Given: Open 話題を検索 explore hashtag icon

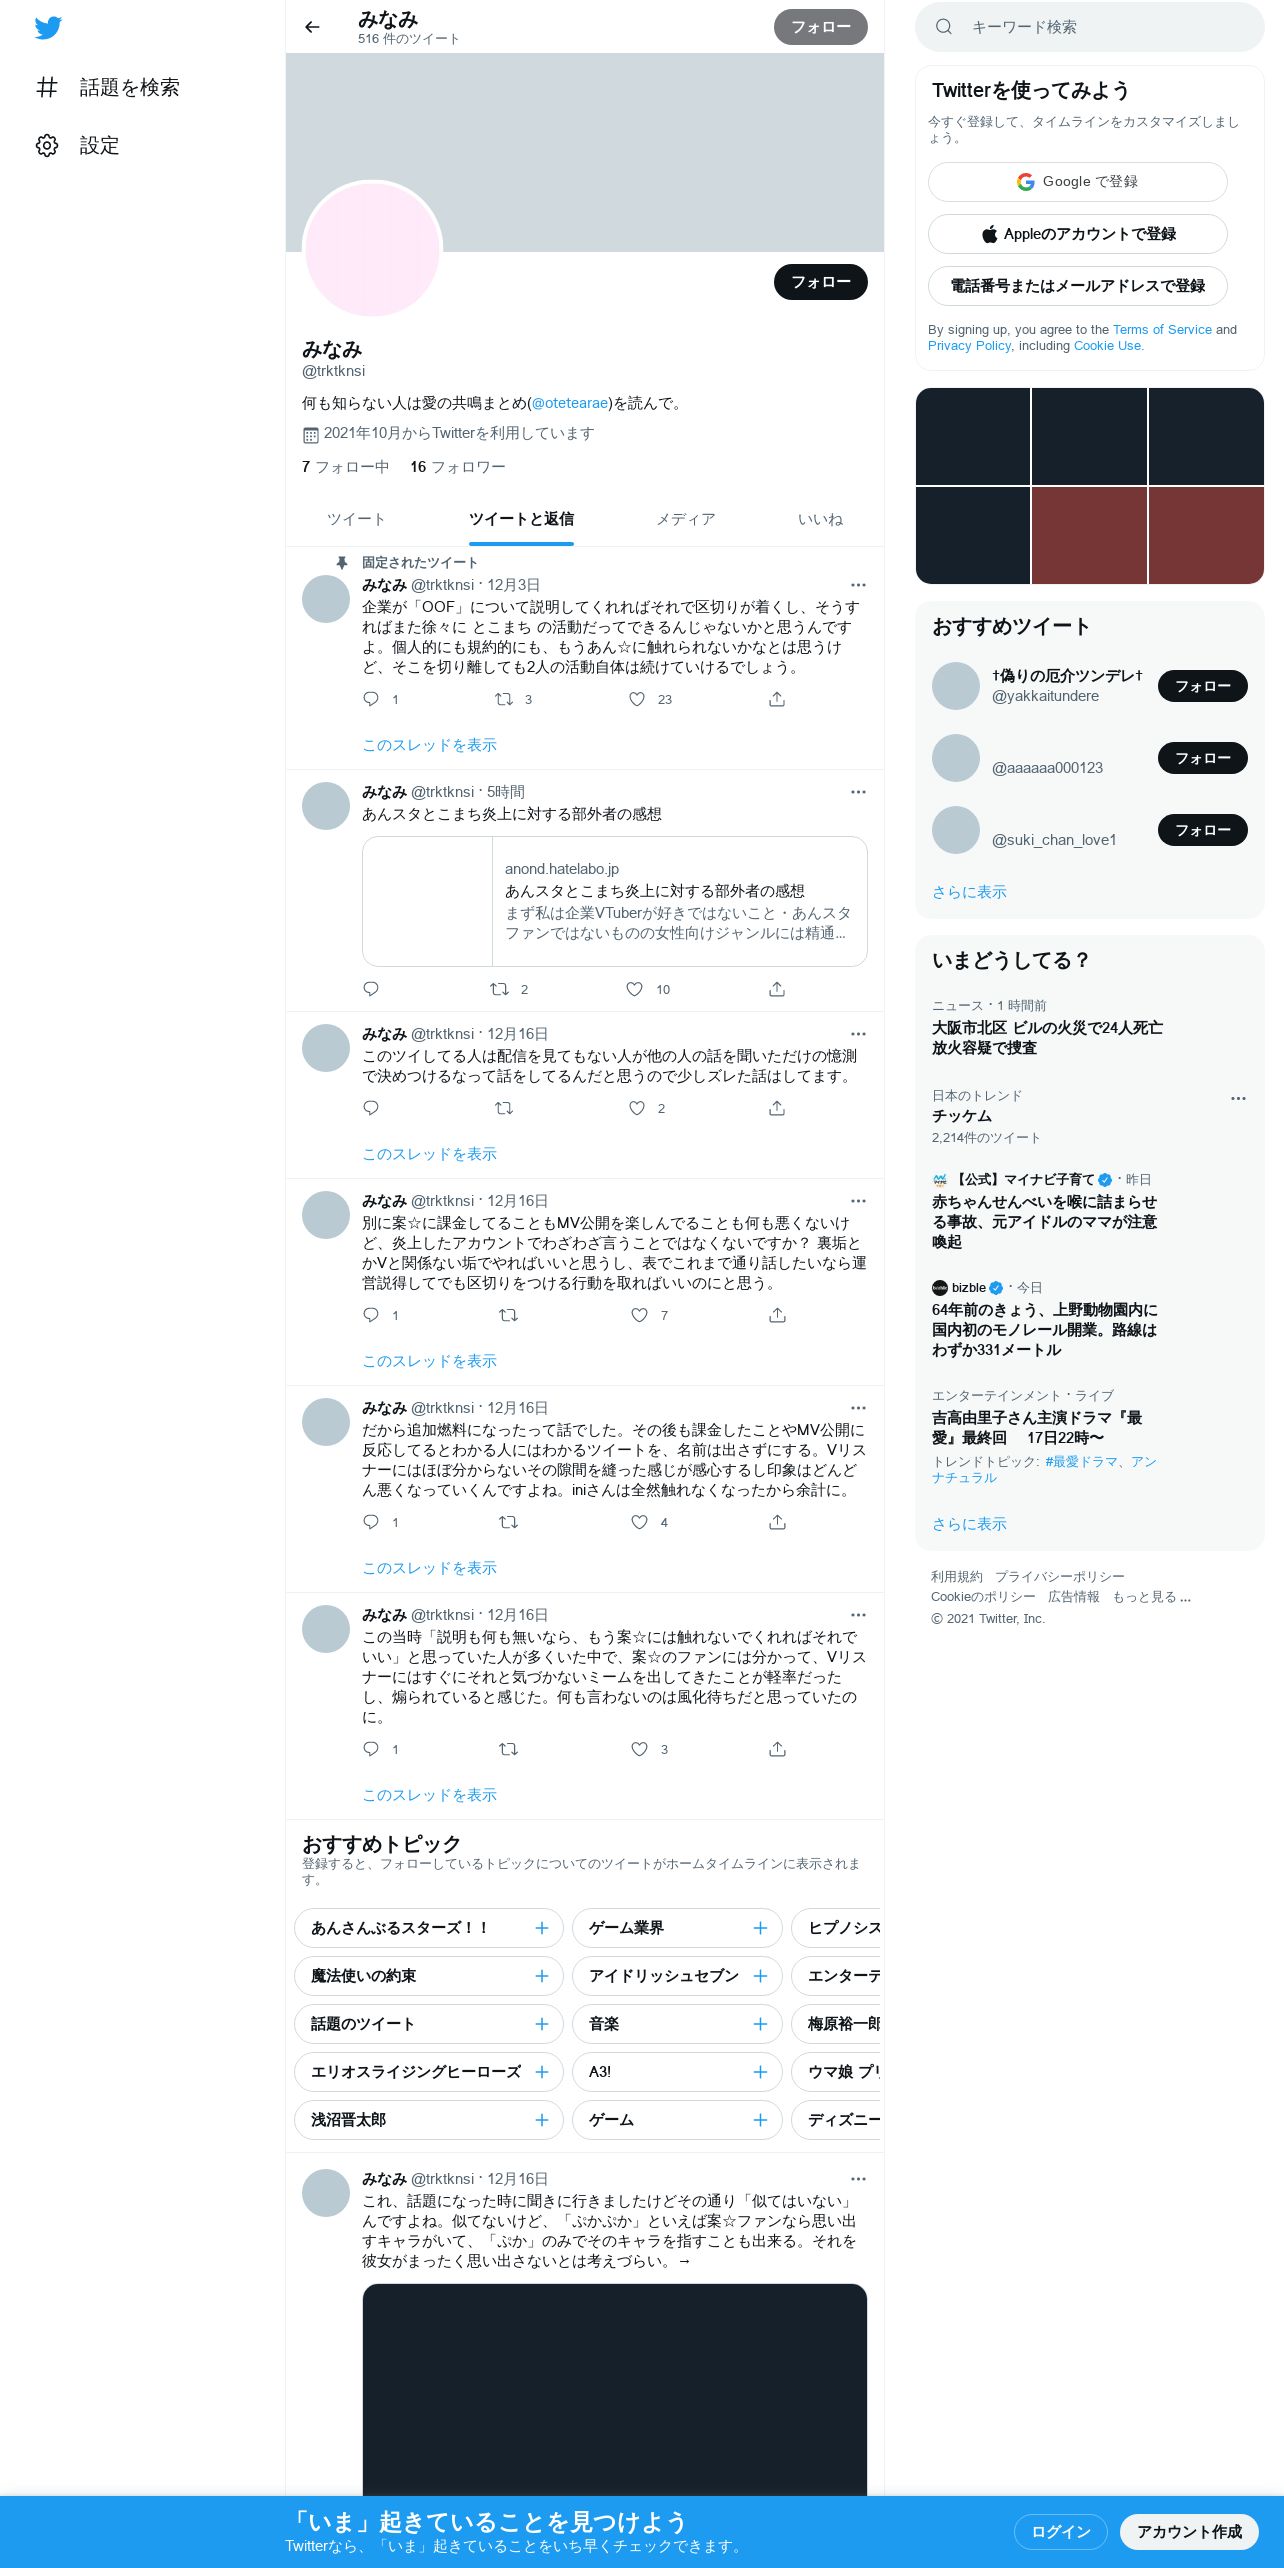Looking at the screenshot, I should pyautogui.click(x=47, y=87).
